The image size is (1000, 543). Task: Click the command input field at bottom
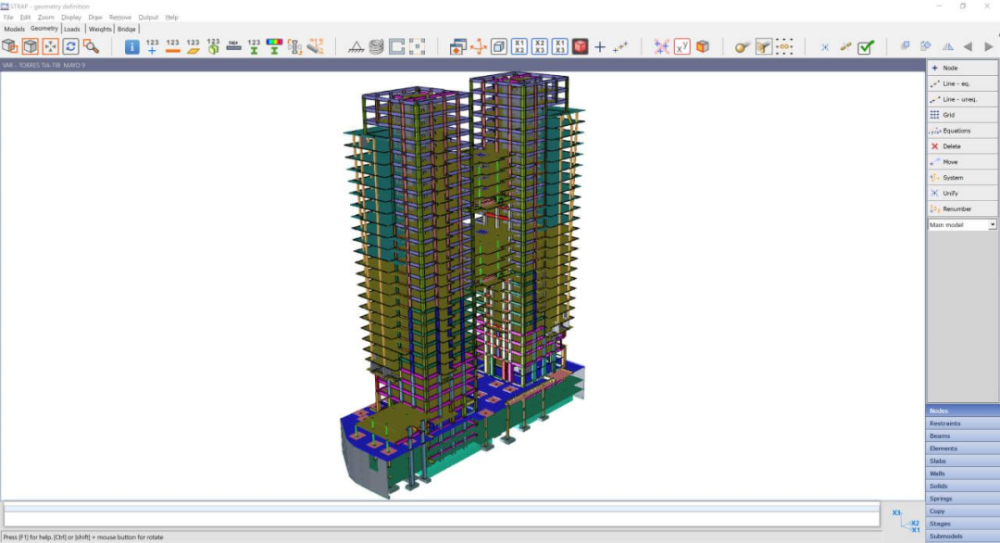pos(440,513)
